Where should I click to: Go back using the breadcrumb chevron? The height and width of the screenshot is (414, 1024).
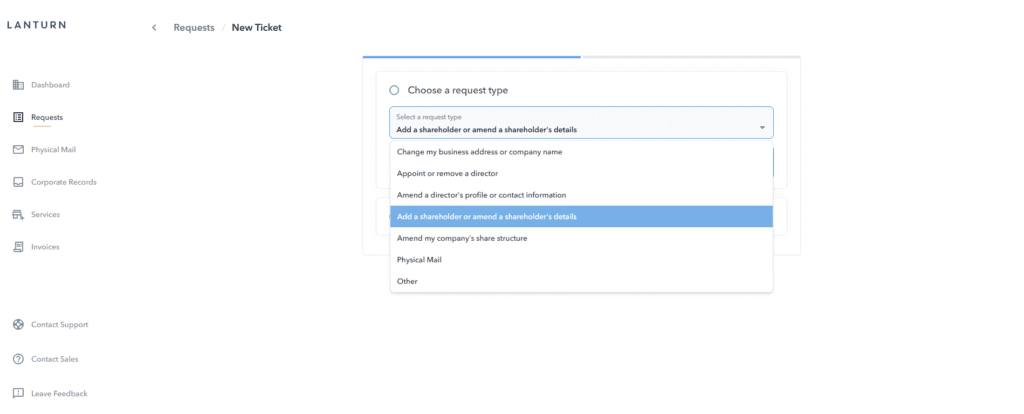[154, 28]
